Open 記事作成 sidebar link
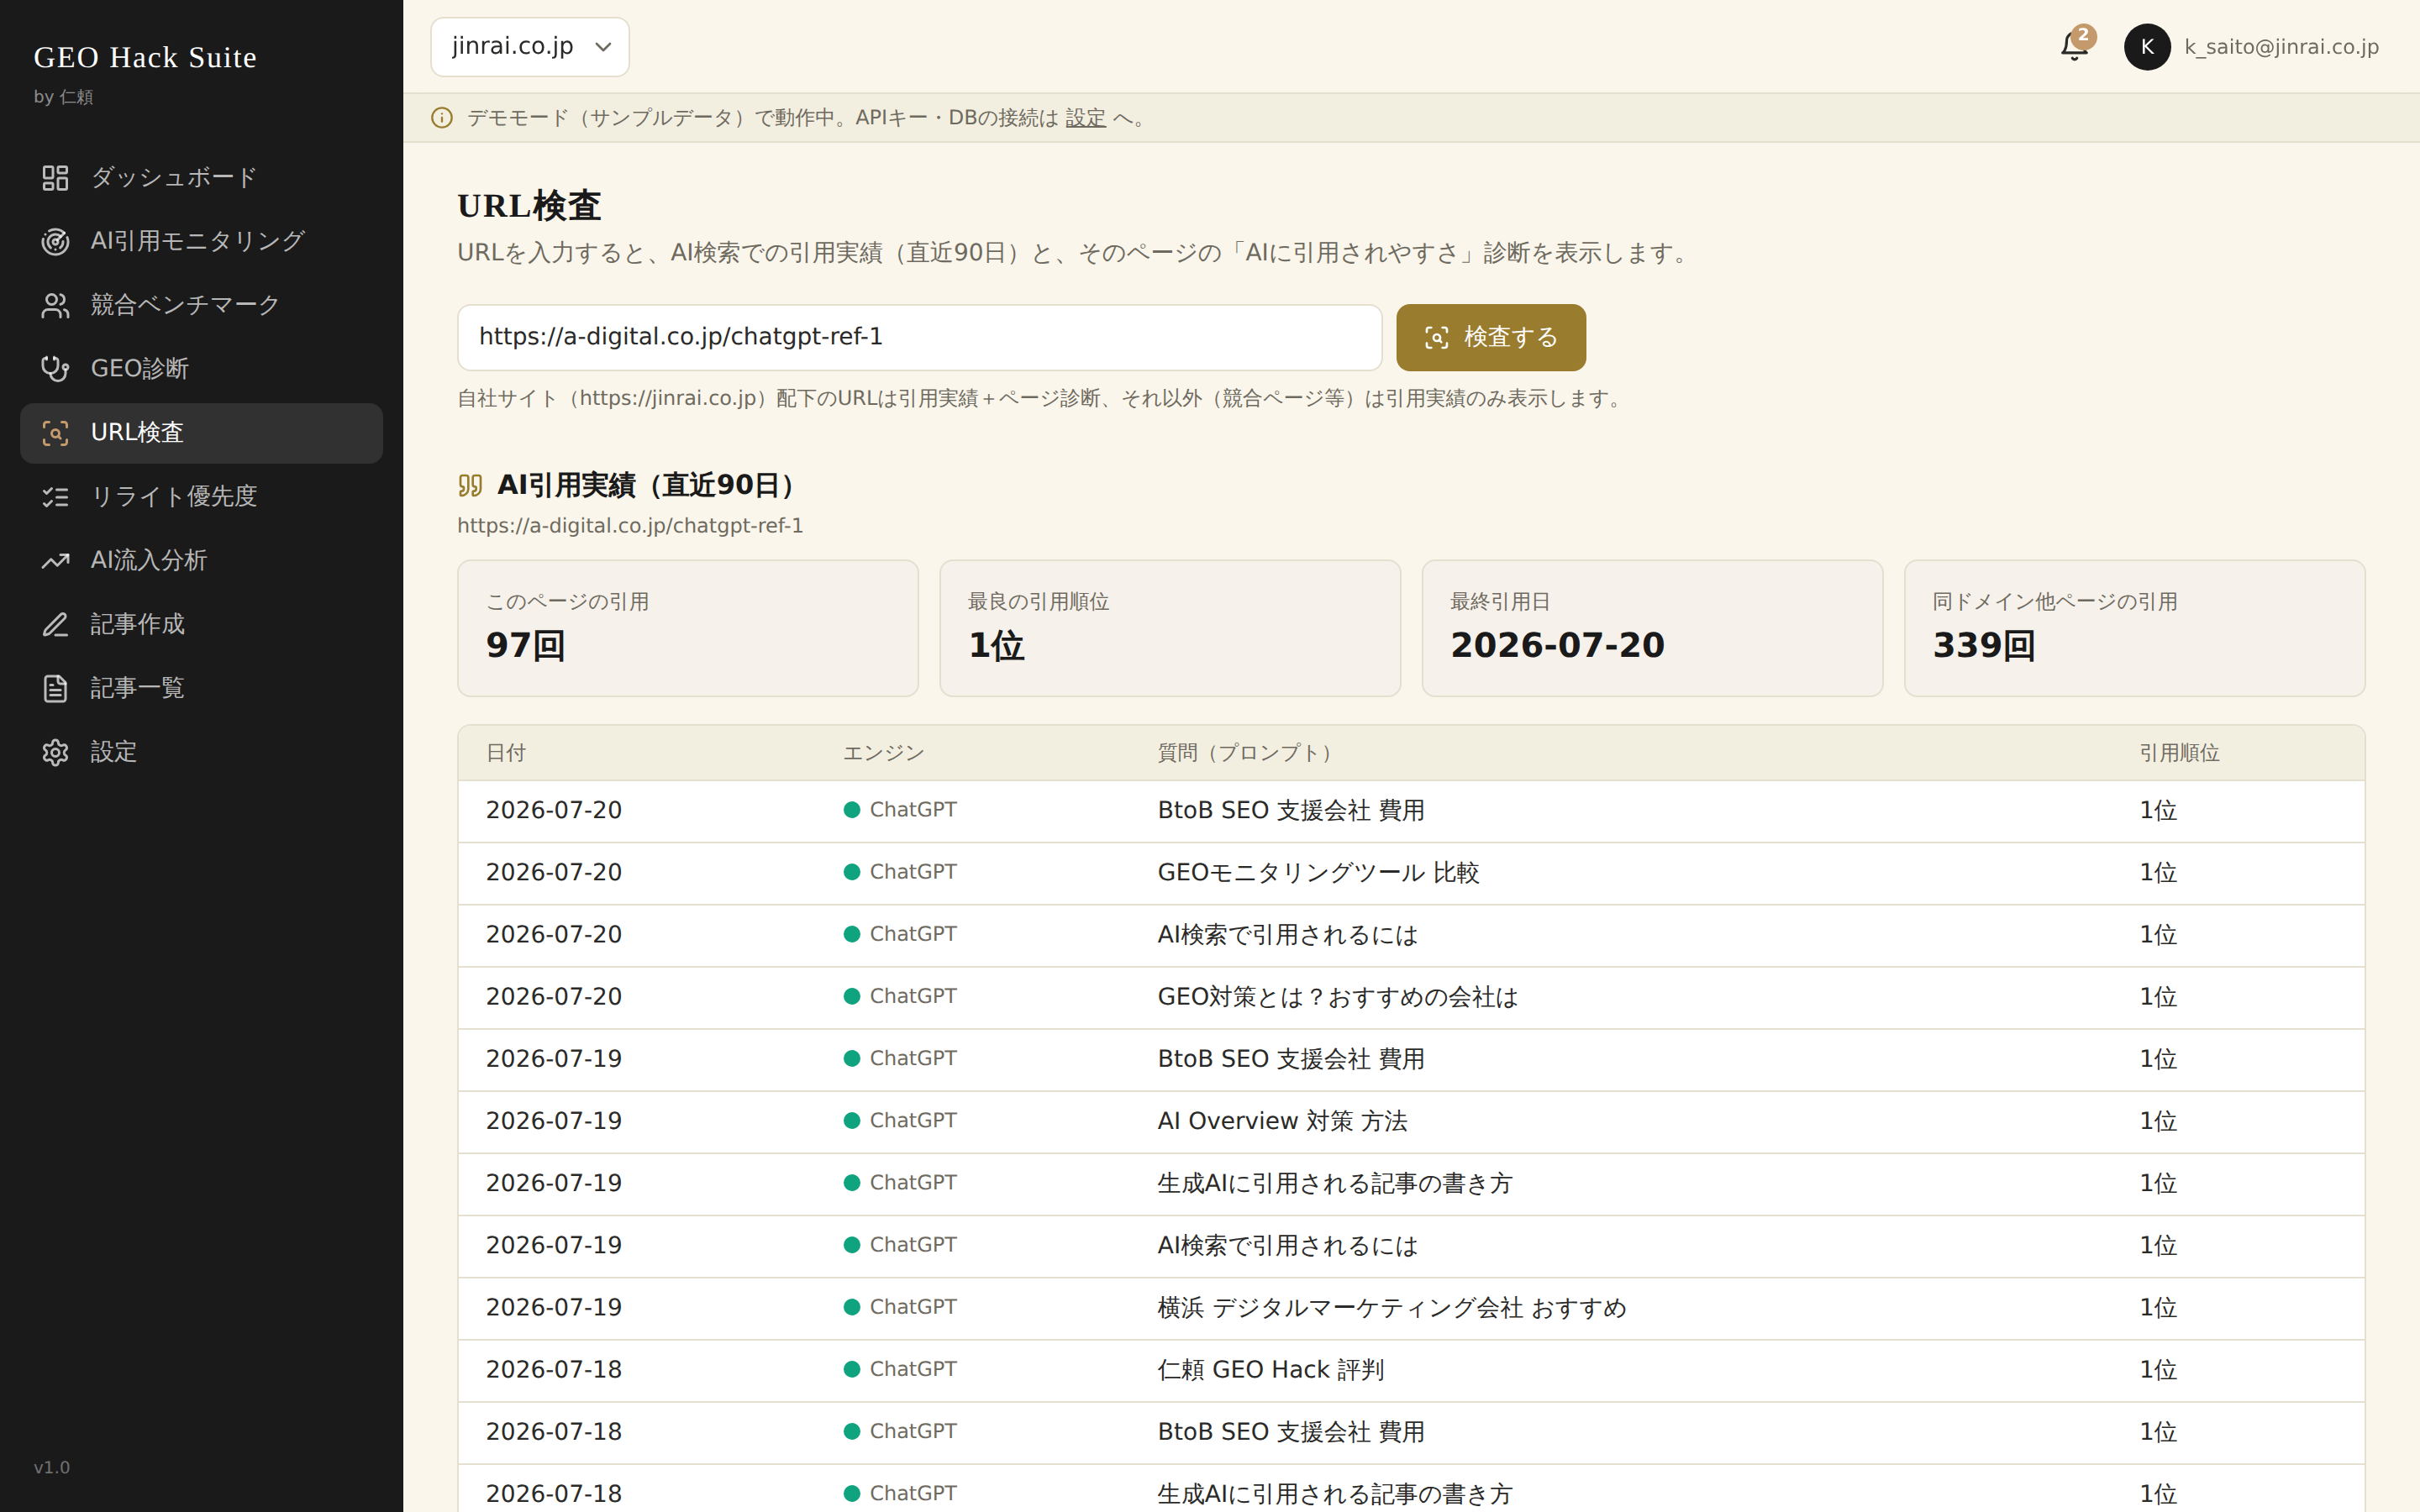2420x1512 pixels. [201, 625]
